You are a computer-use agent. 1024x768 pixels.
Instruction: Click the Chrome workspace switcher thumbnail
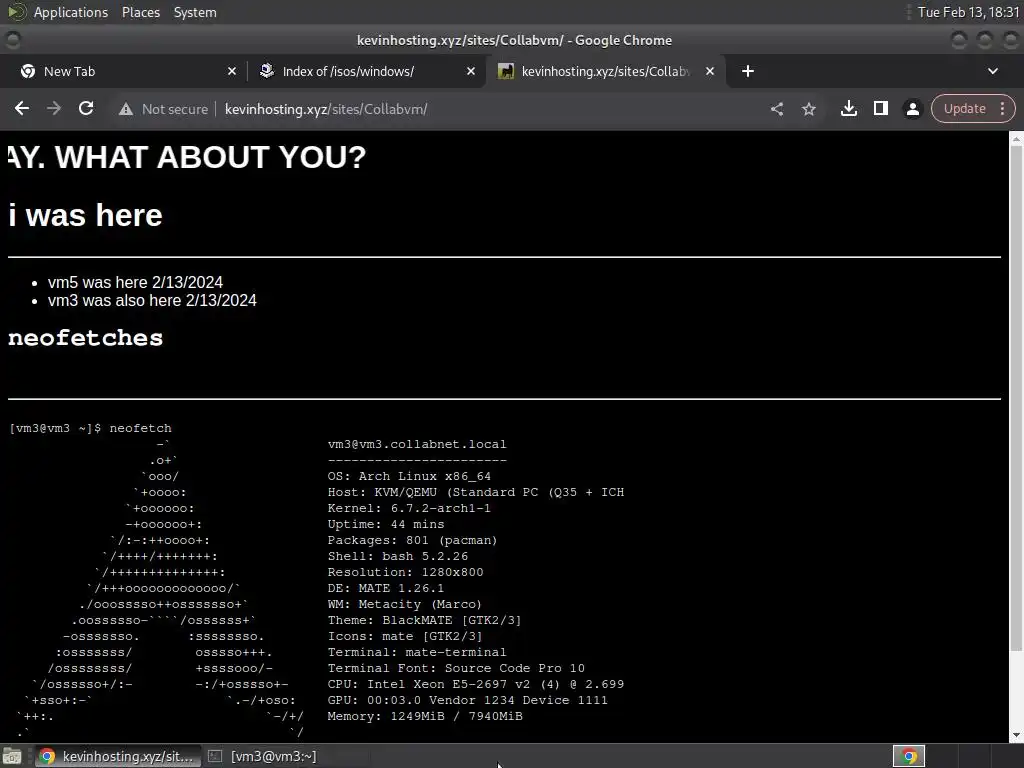[x=908, y=756]
